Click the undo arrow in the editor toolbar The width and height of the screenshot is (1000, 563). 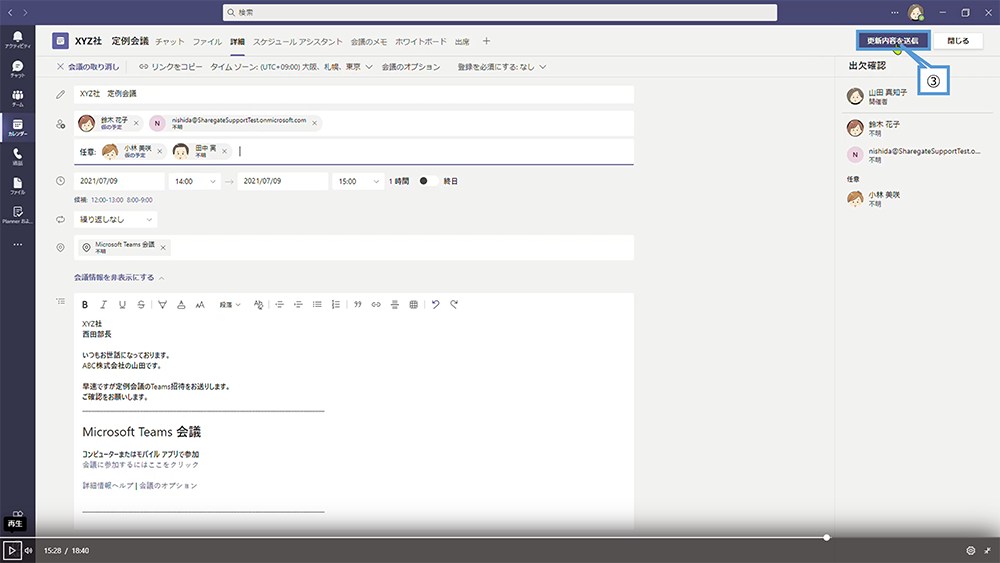435,304
